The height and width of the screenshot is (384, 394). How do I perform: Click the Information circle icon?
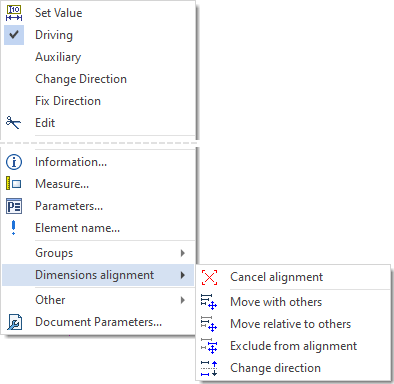(x=14, y=162)
